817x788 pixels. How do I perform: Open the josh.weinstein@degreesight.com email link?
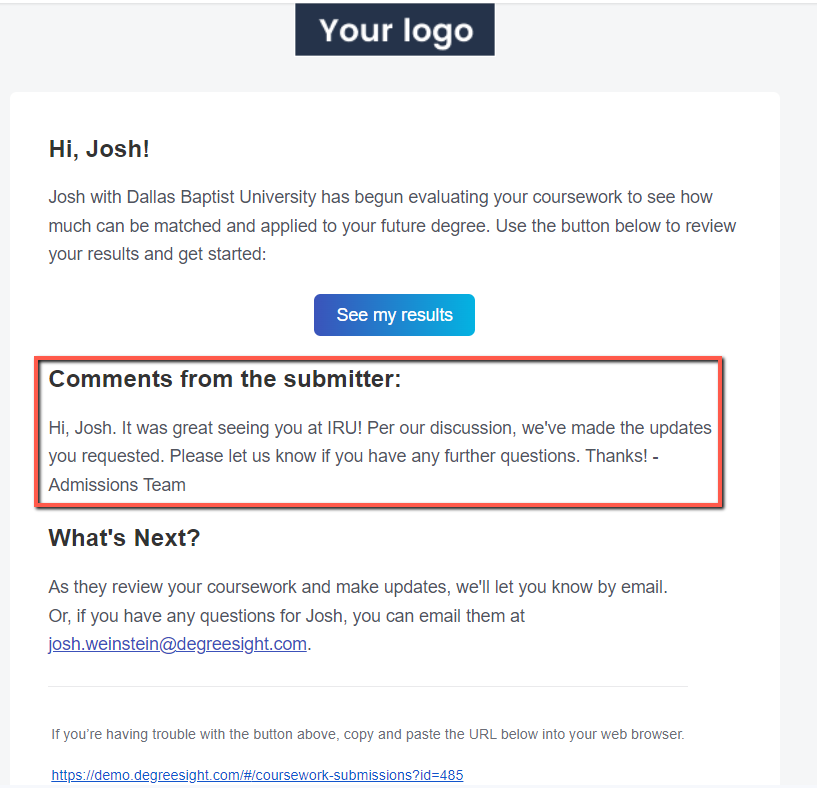pyautogui.click(x=177, y=644)
